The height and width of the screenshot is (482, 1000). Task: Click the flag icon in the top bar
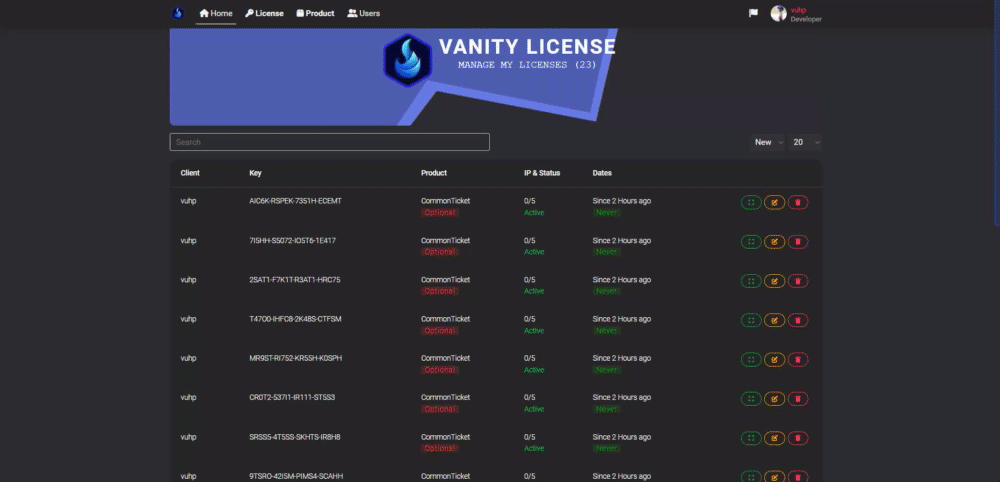click(753, 13)
